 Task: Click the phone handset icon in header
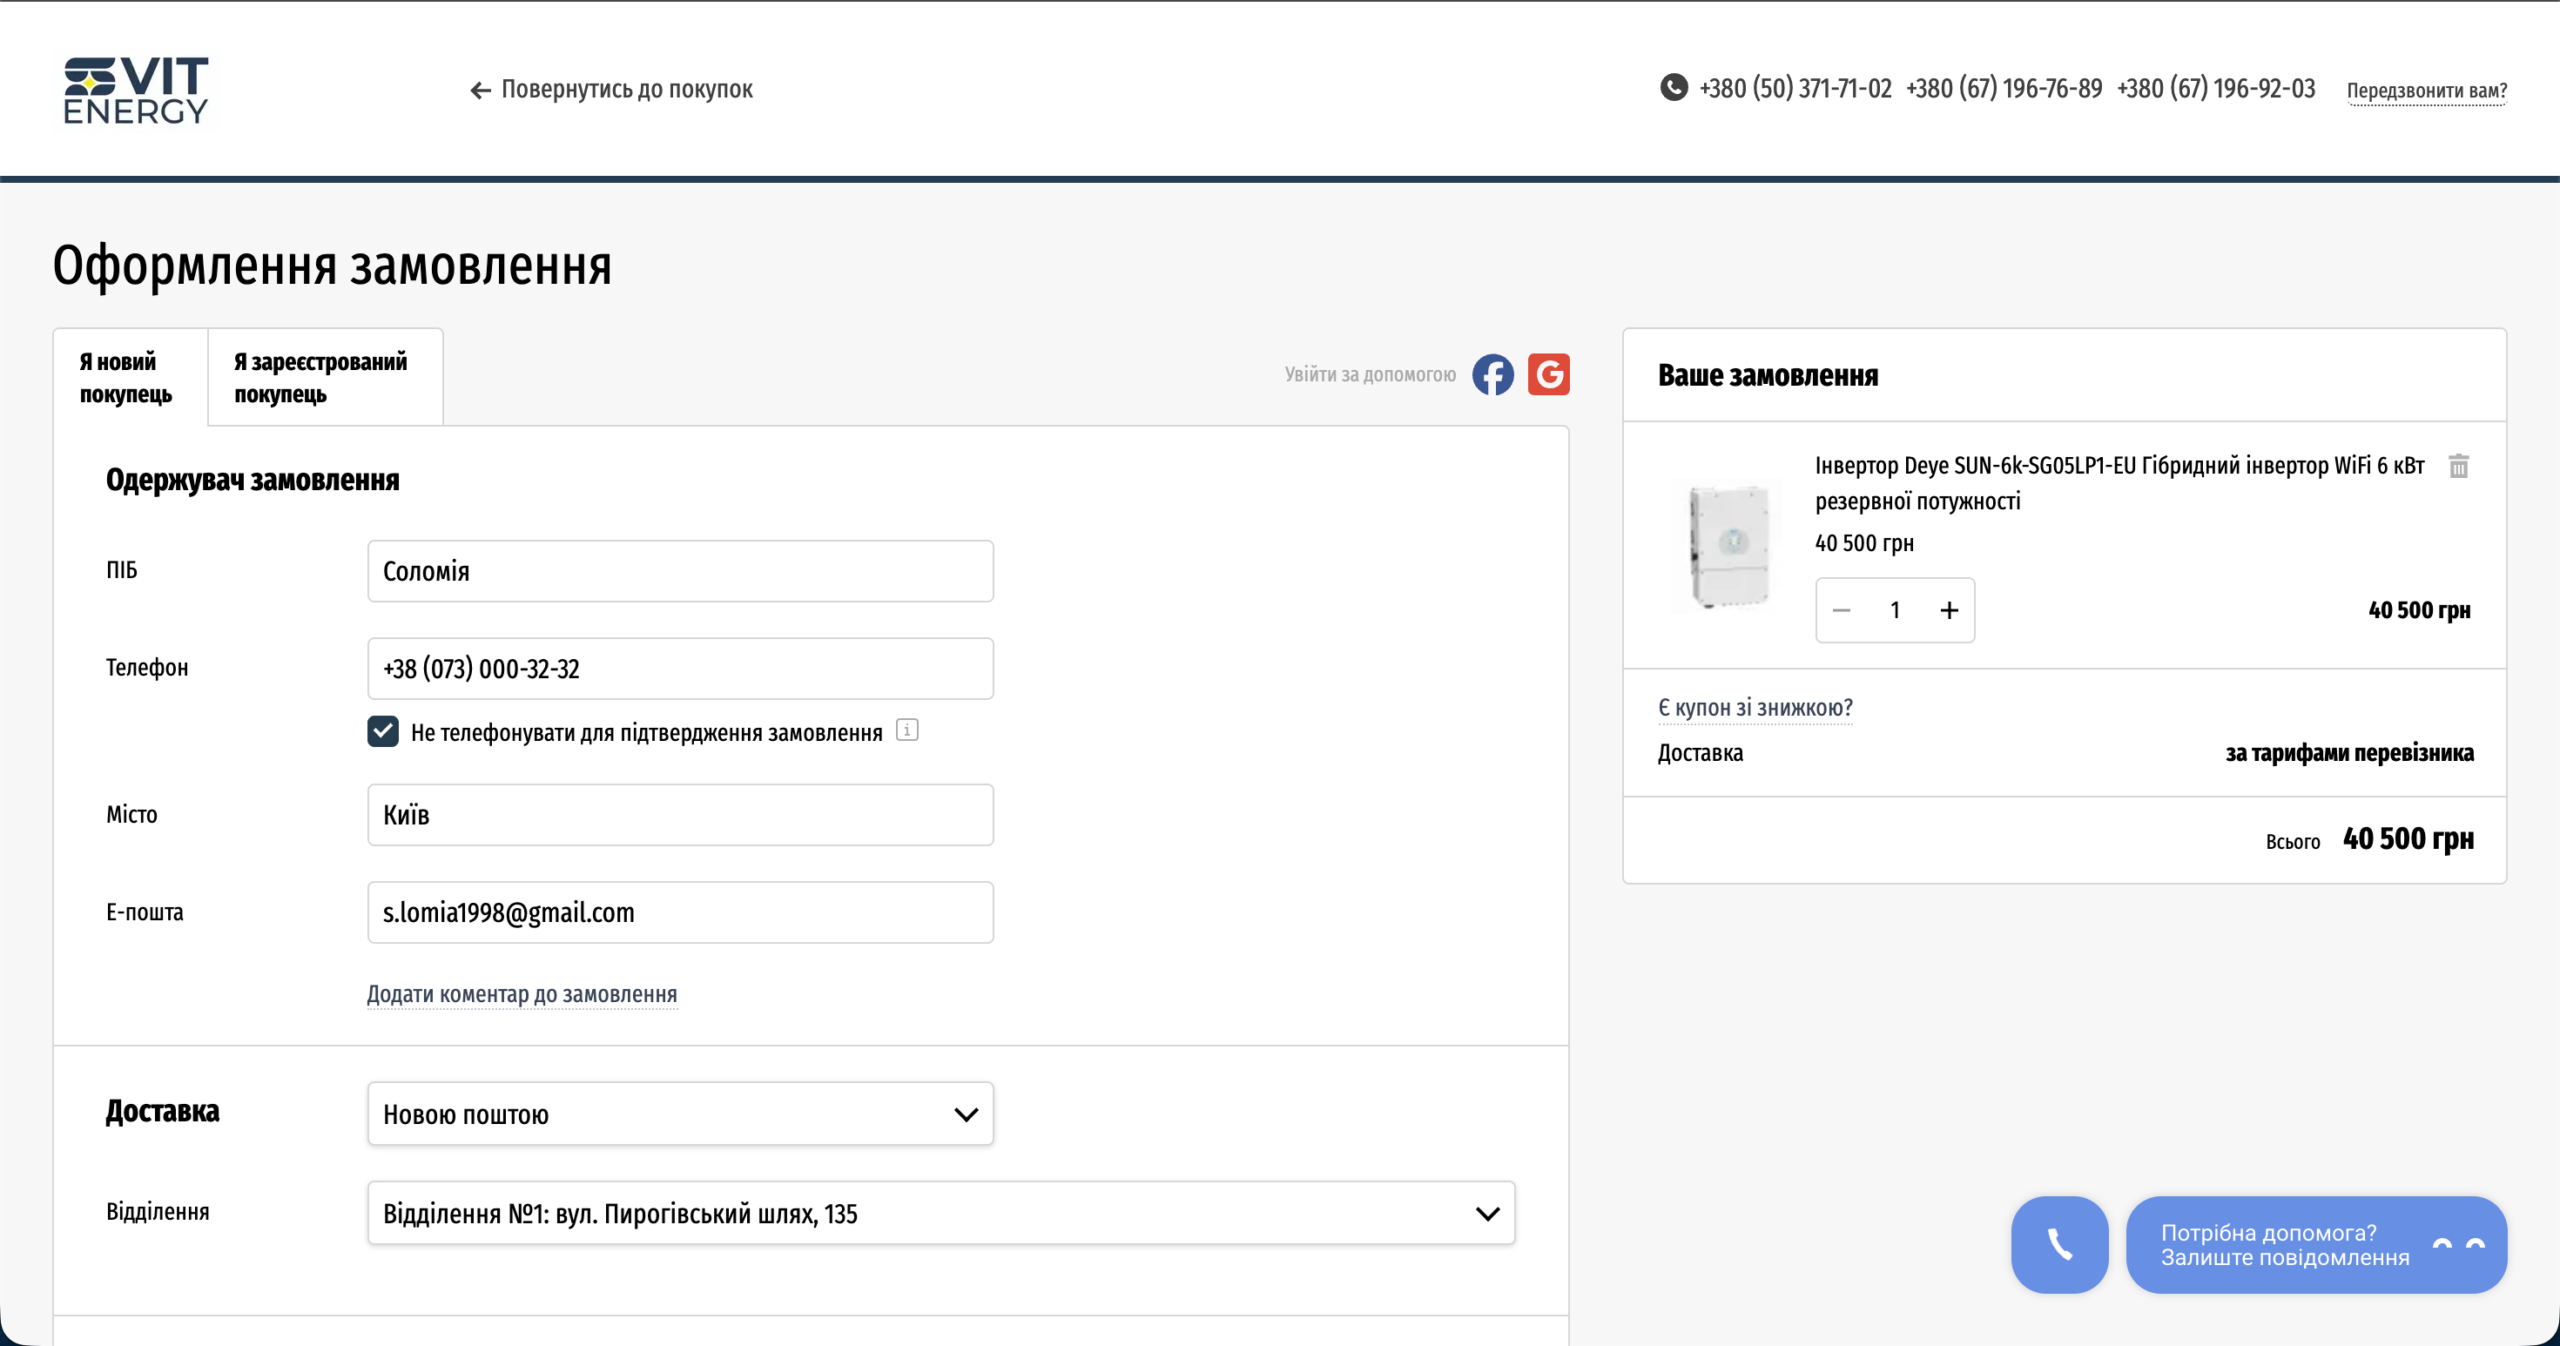tap(1673, 88)
